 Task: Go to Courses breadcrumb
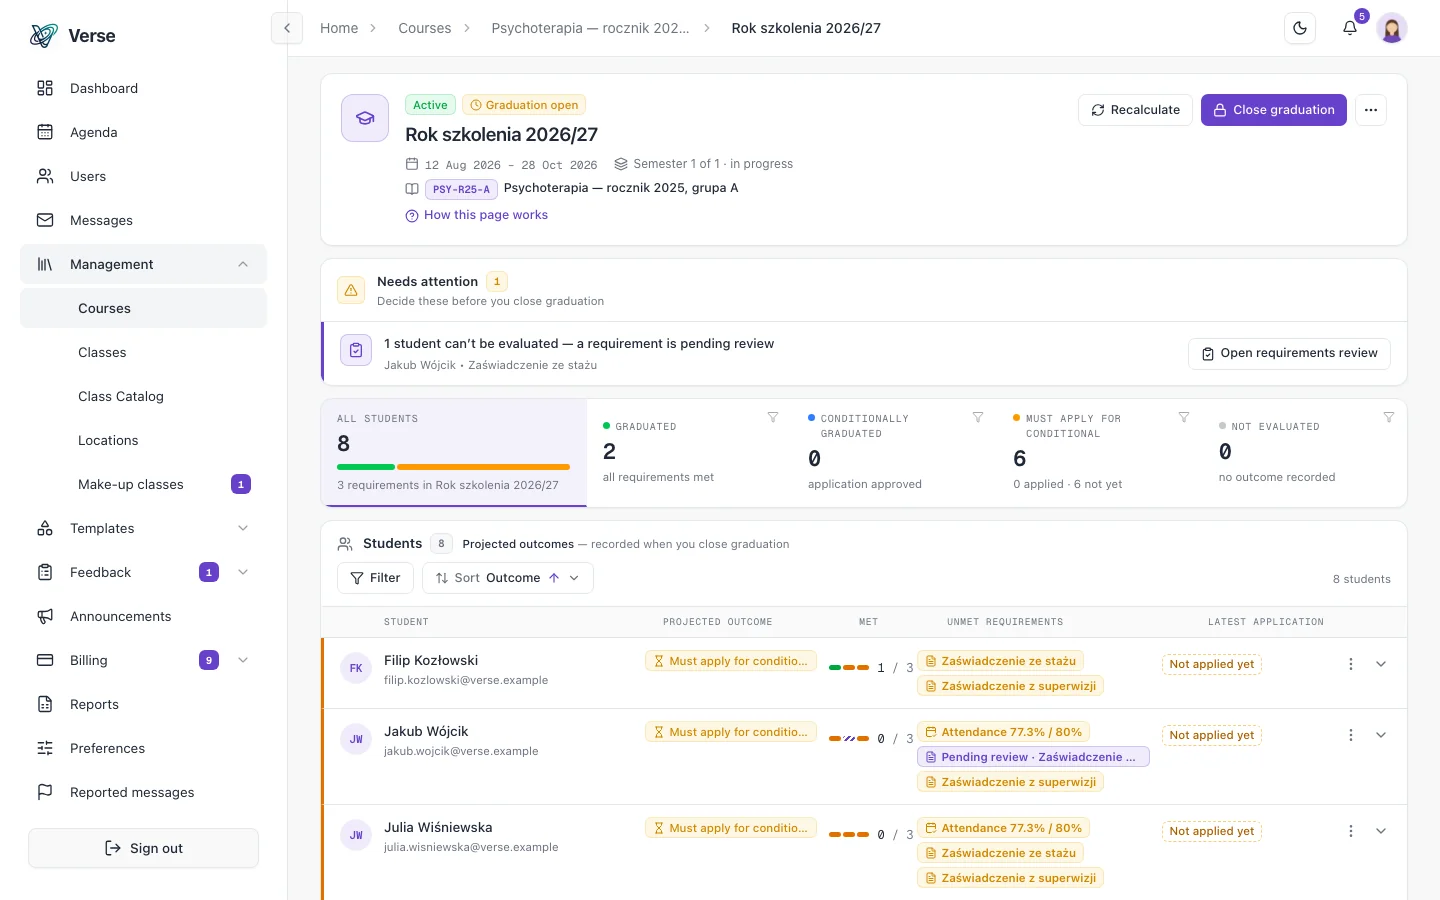click(x=425, y=28)
